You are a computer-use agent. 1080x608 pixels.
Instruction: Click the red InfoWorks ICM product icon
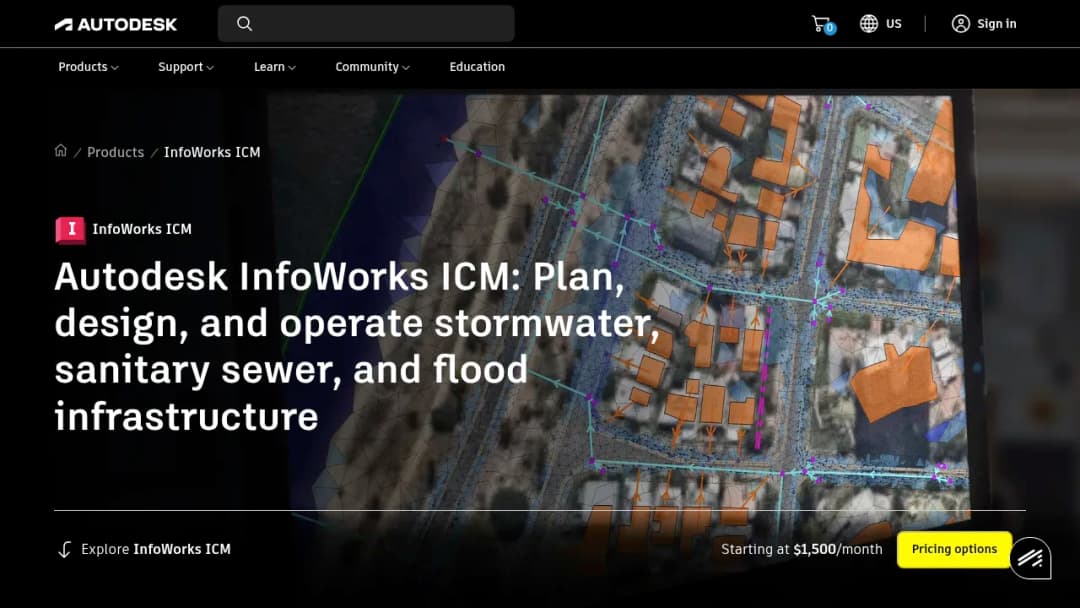pyautogui.click(x=70, y=230)
